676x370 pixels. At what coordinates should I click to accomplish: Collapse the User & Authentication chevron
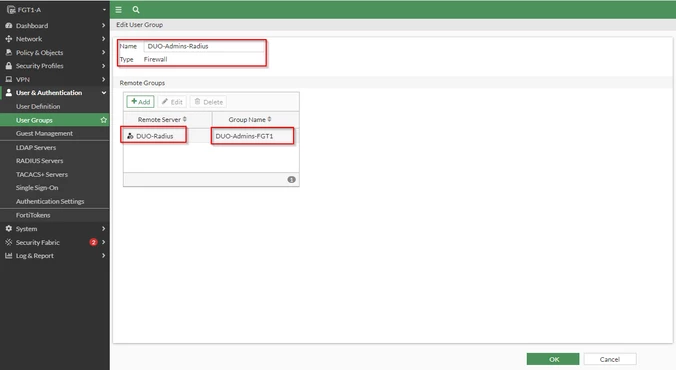coord(103,92)
